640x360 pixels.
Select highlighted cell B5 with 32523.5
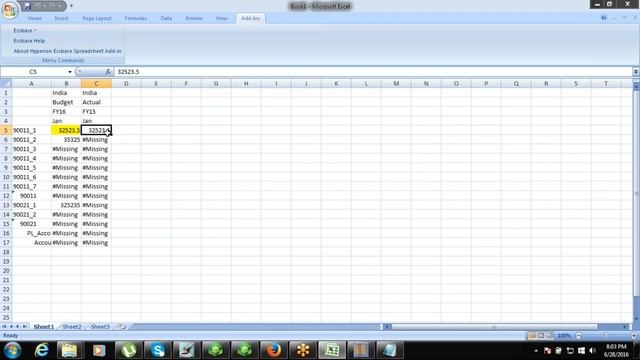click(x=66, y=130)
